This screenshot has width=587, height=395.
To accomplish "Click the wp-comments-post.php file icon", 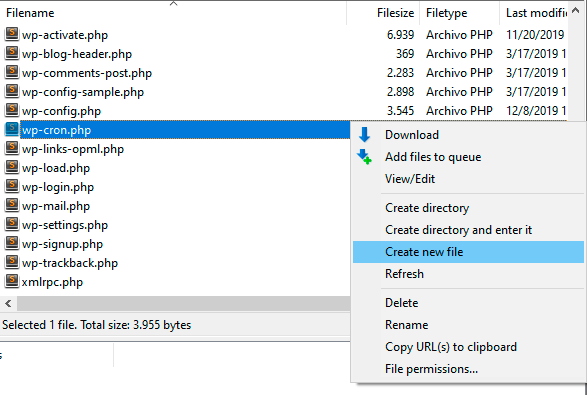I will pyautogui.click(x=12, y=73).
